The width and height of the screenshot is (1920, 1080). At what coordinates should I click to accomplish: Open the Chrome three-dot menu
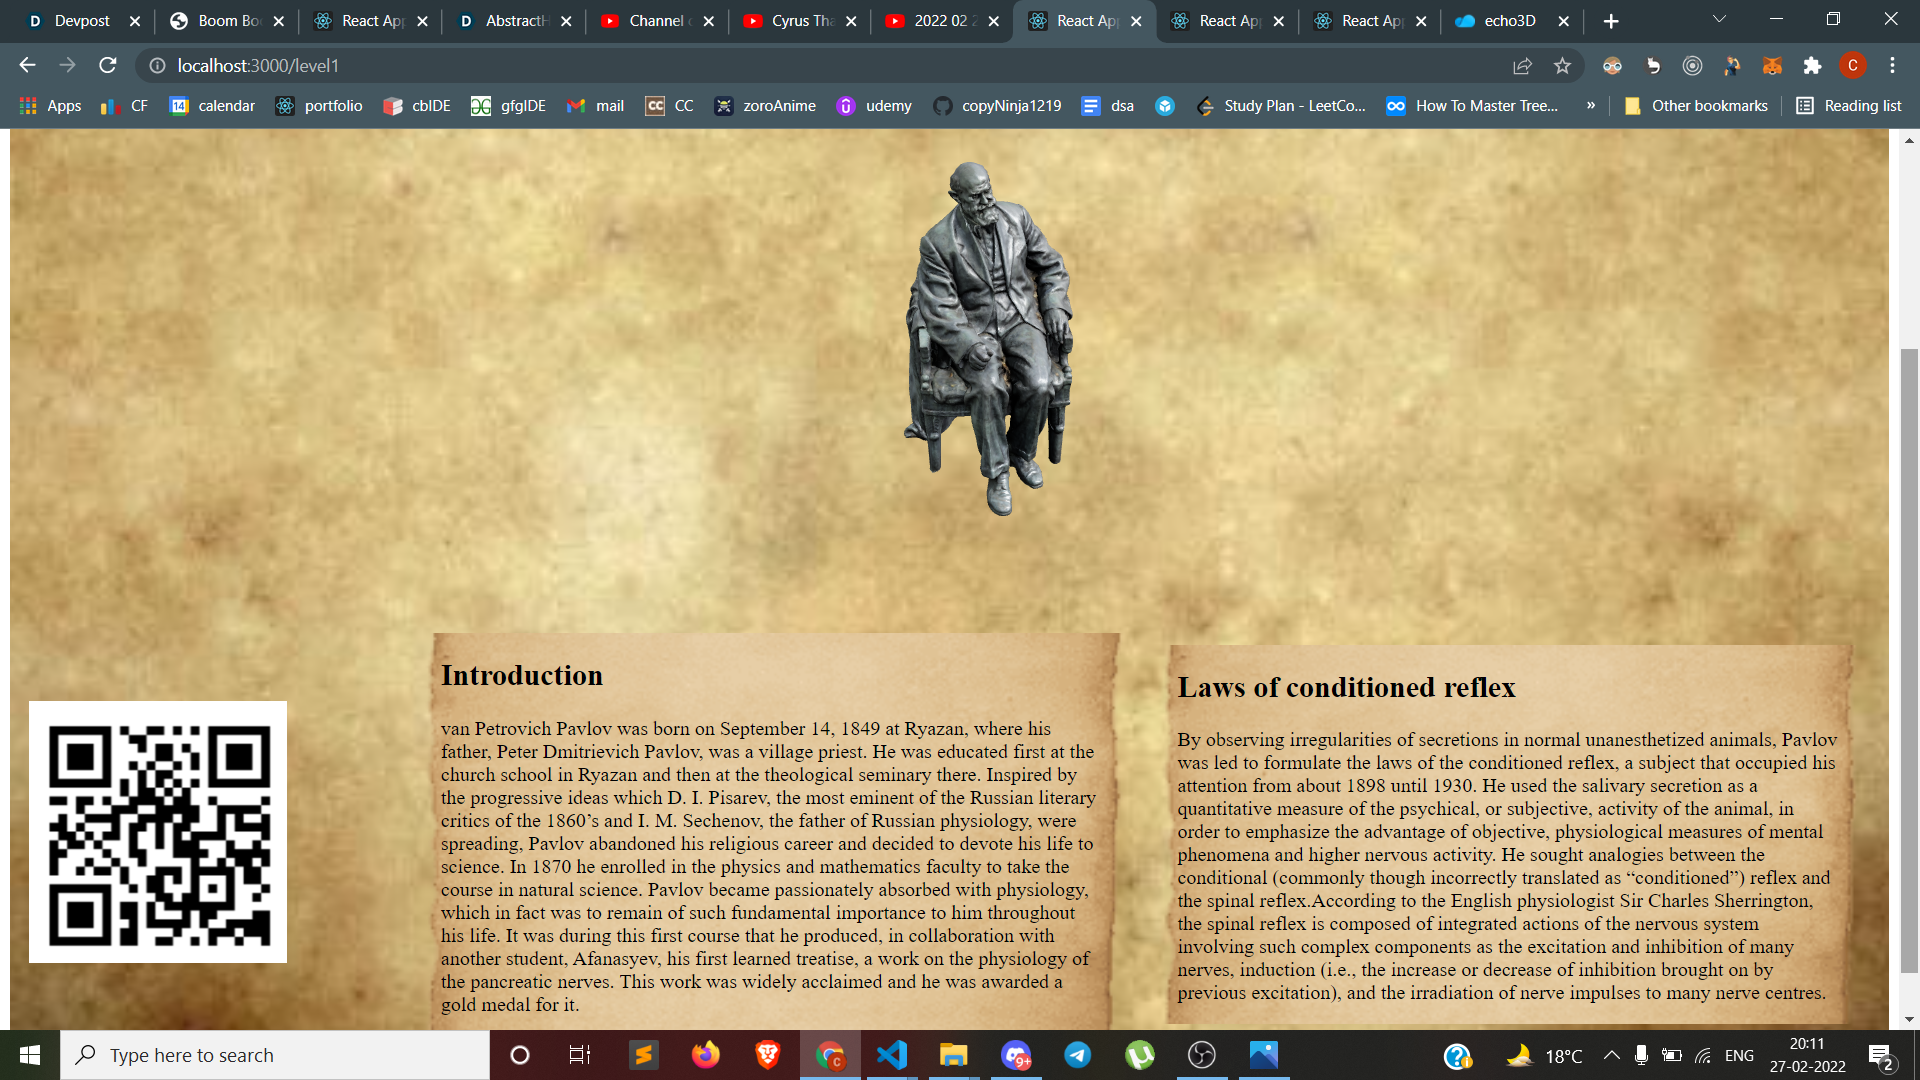pyautogui.click(x=1892, y=65)
